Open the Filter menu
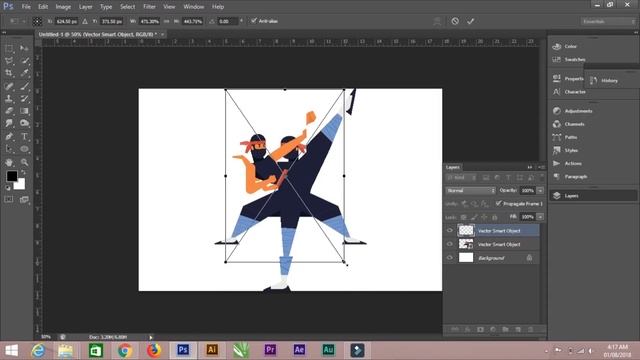 149,7
